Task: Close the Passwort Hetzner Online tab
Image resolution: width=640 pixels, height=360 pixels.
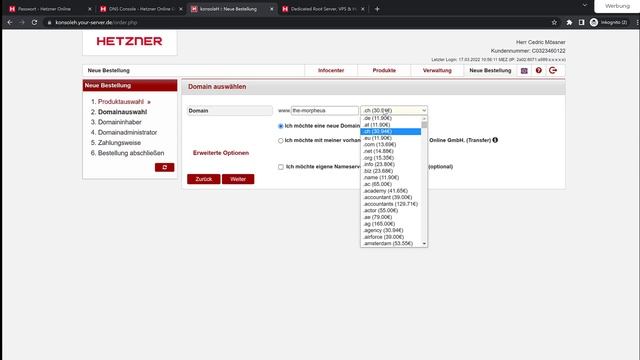Action: click(x=90, y=9)
